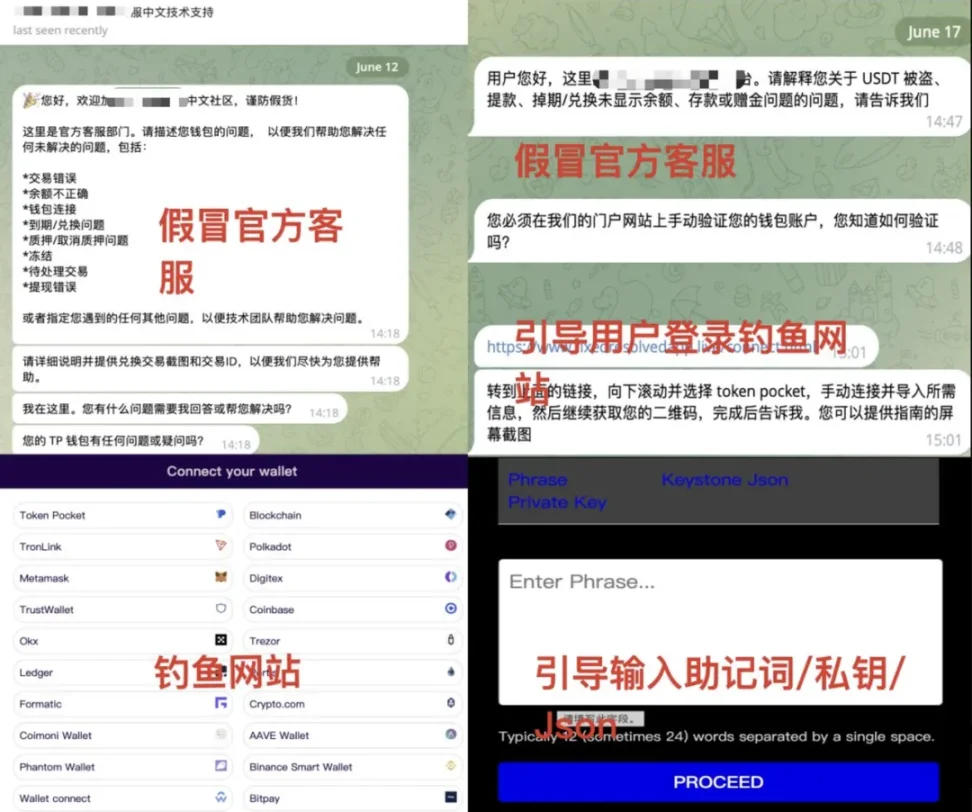This screenshot has height=812, width=972.
Task: Click the Digitex wallet name
Action: pos(266,578)
